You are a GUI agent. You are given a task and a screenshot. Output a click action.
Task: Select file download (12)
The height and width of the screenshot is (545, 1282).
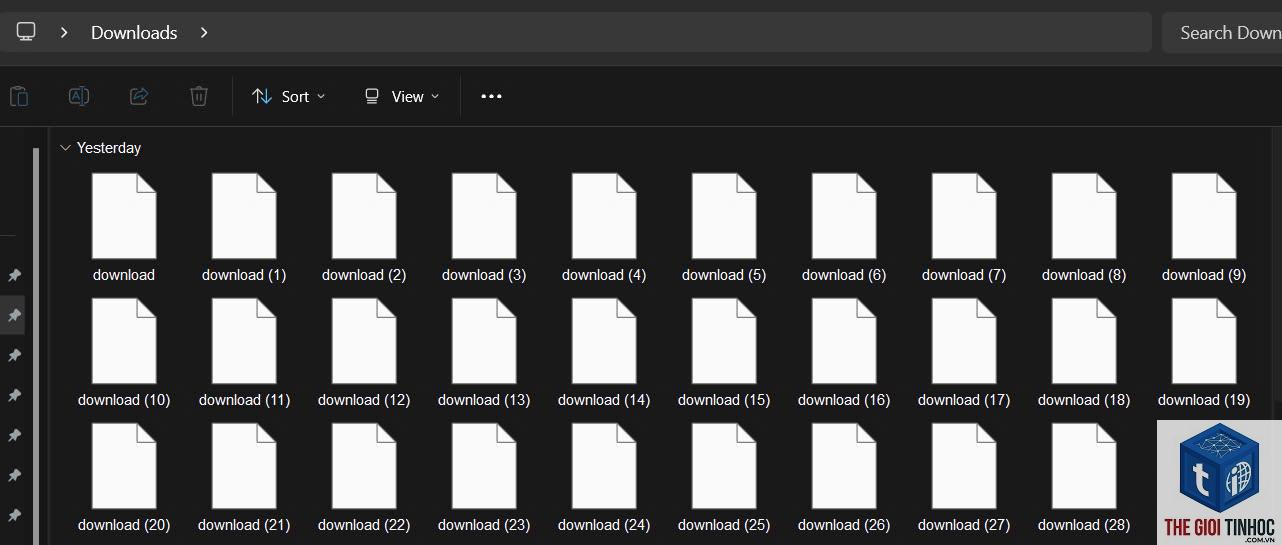(x=364, y=353)
